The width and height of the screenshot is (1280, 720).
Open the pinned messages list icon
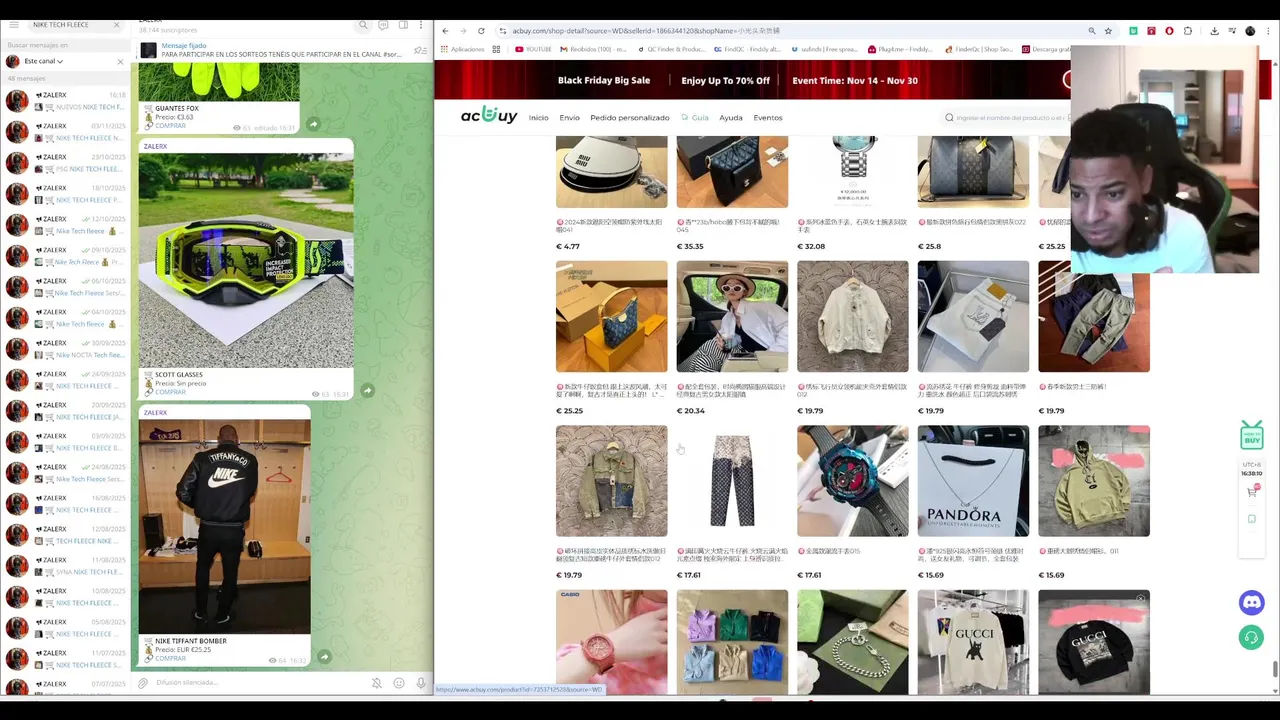pyautogui.click(x=420, y=50)
